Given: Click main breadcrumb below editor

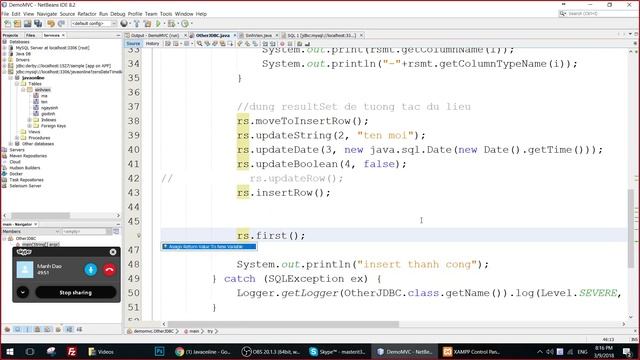Looking at the screenshot, I should click(x=193, y=331).
